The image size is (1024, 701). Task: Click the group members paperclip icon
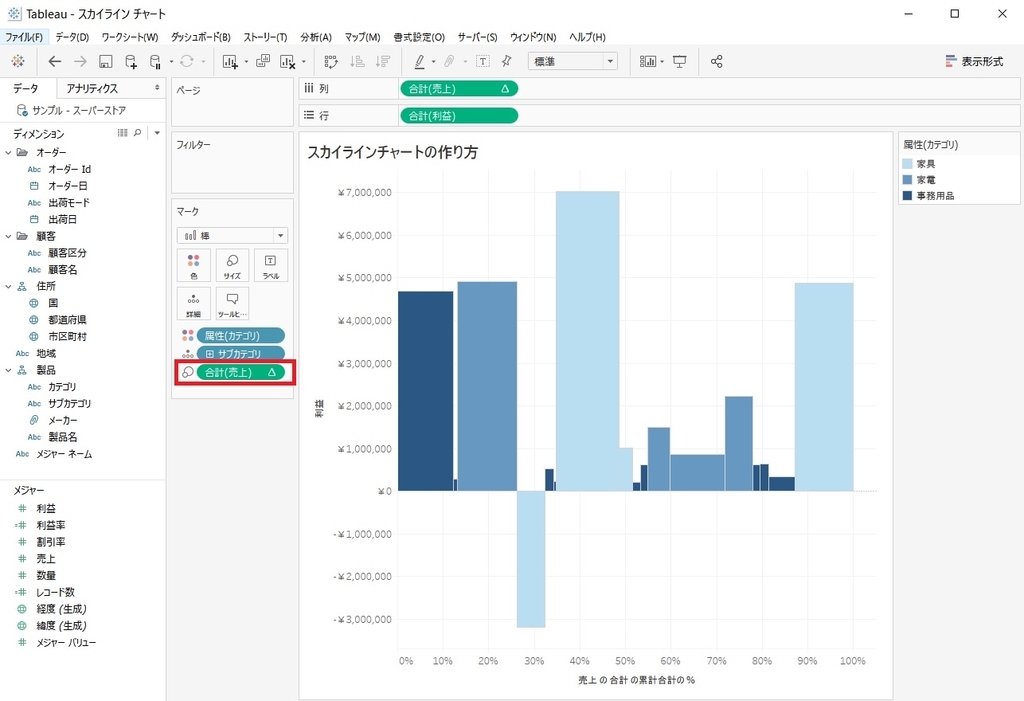point(449,61)
